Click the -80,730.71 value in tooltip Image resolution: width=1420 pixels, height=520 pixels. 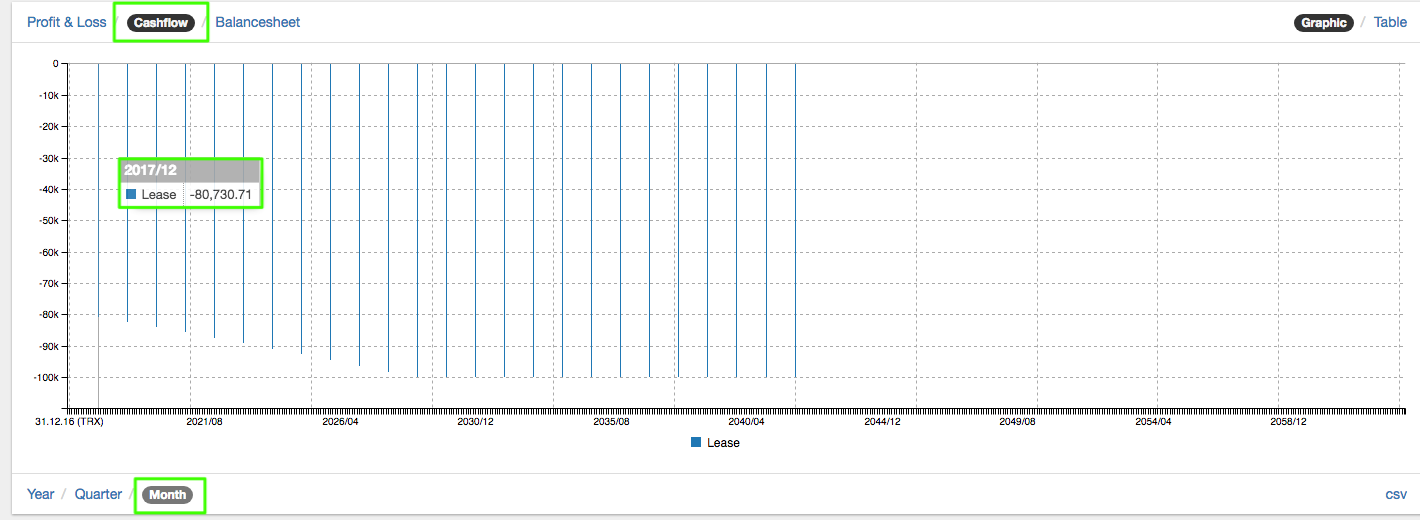pos(220,194)
